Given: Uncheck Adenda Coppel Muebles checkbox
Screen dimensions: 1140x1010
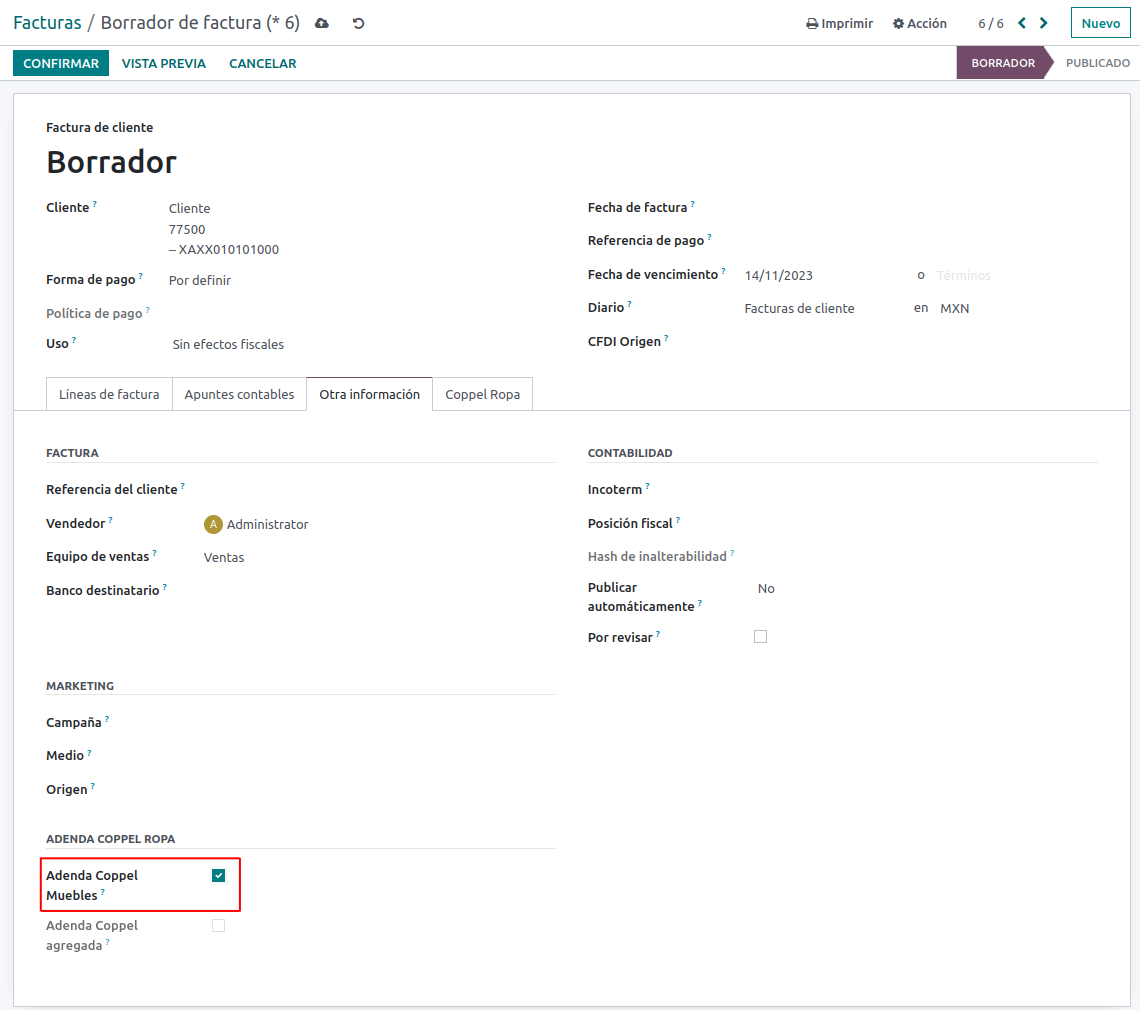Looking at the screenshot, I should 219,876.
